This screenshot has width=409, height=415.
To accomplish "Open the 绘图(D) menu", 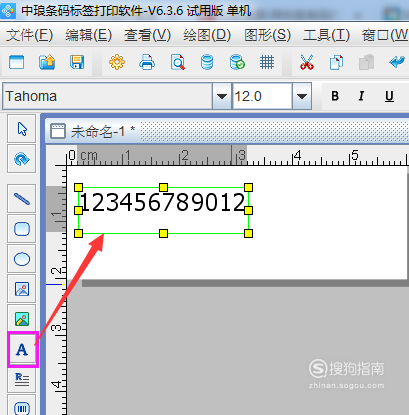I will (x=207, y=35).
